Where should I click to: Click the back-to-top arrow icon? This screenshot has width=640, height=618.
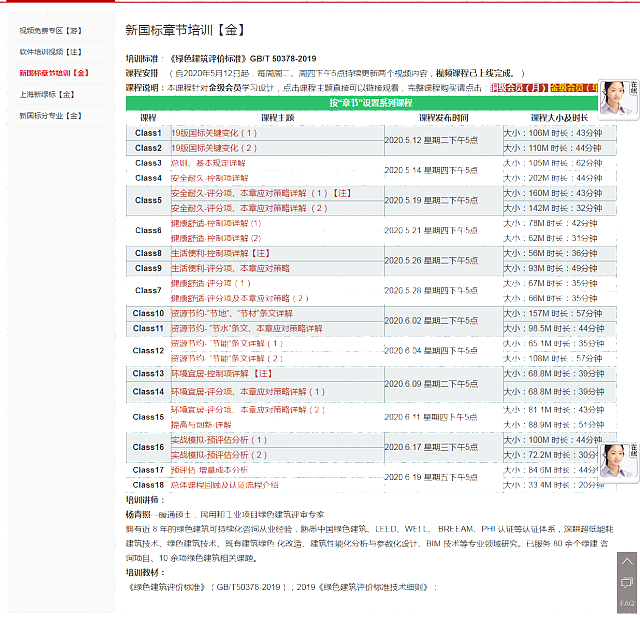[627, 563]
